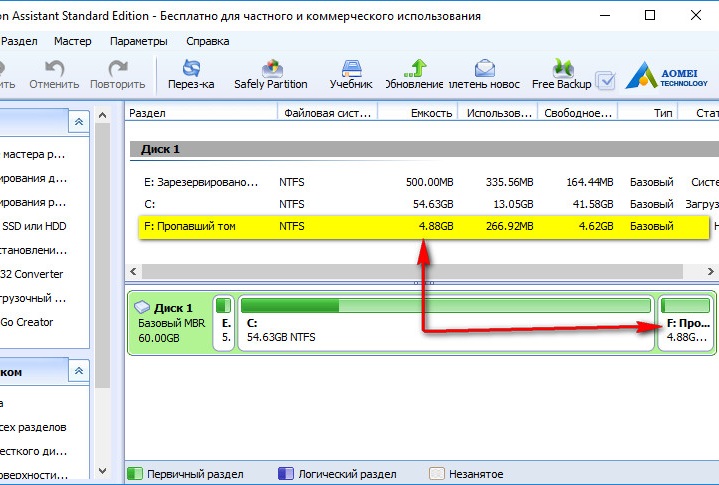Click the AOMEI Technology logo
719x485 pixels.
tap(667, 75)
